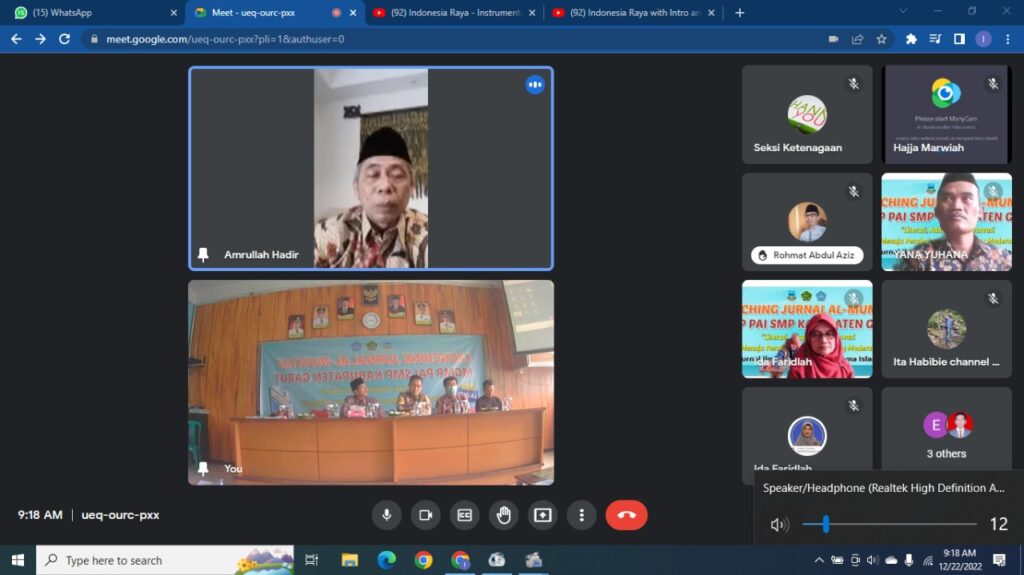Click the speaker volume slider
Viewport: 1024px width, 575px height.
[889, 524]
